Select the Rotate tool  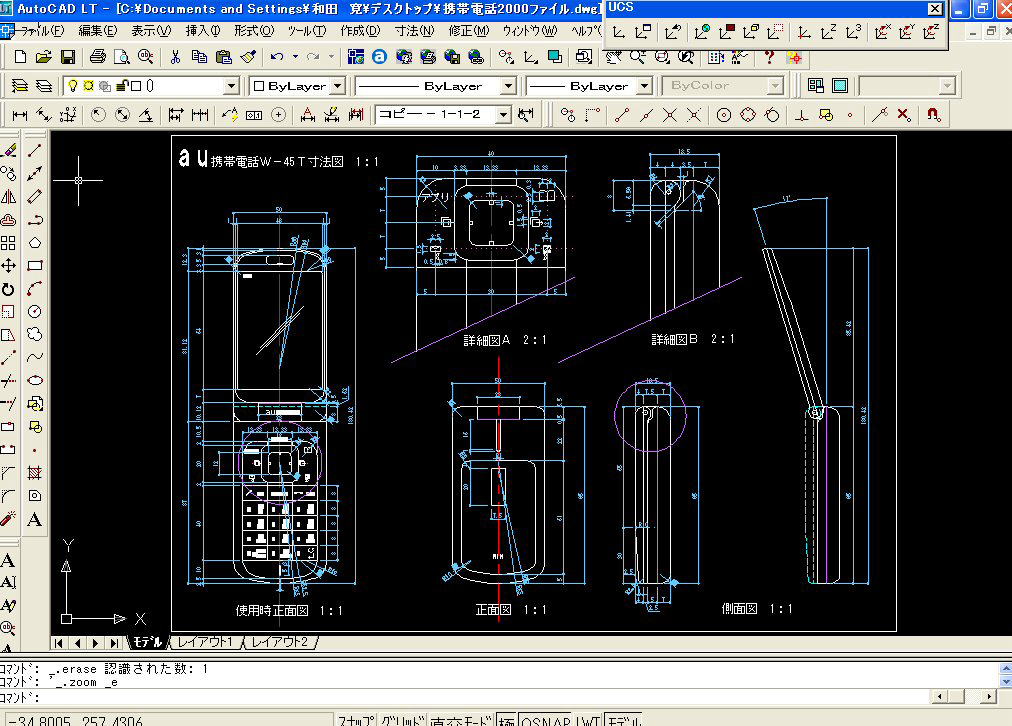[x=8, y=289]
